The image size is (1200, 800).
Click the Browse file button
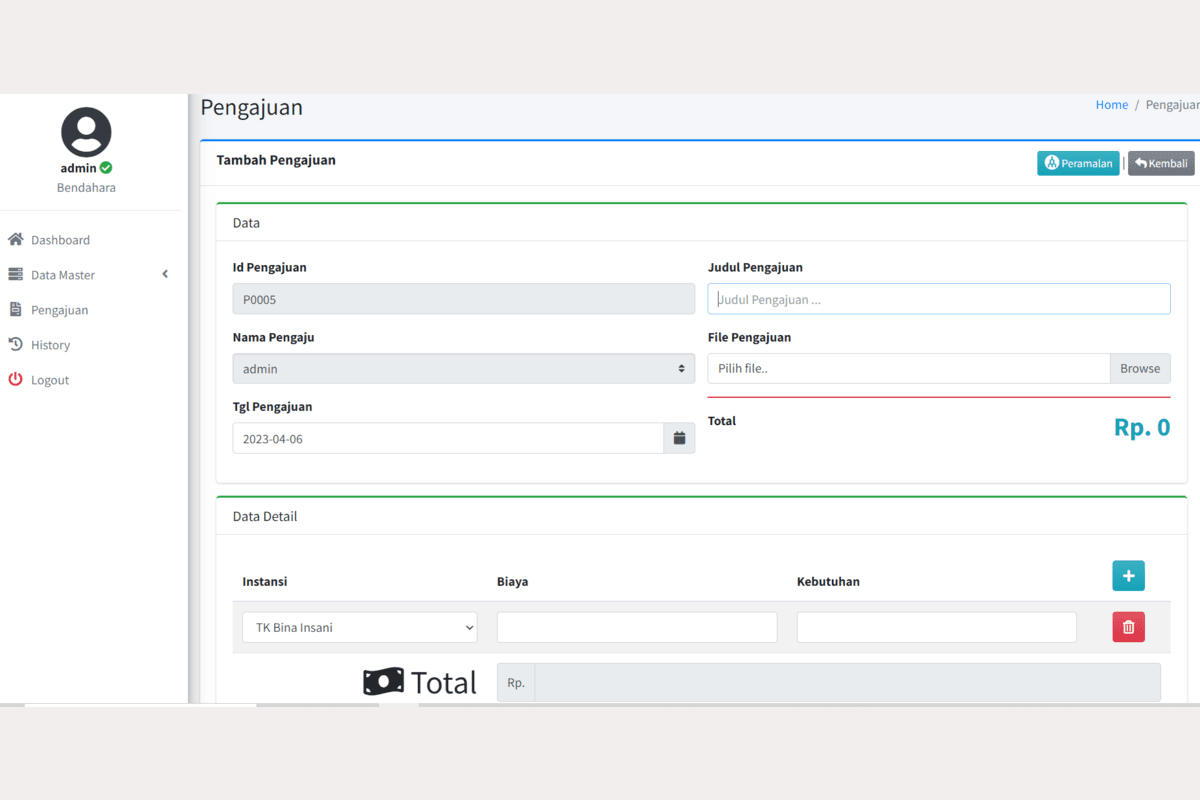1139,368
